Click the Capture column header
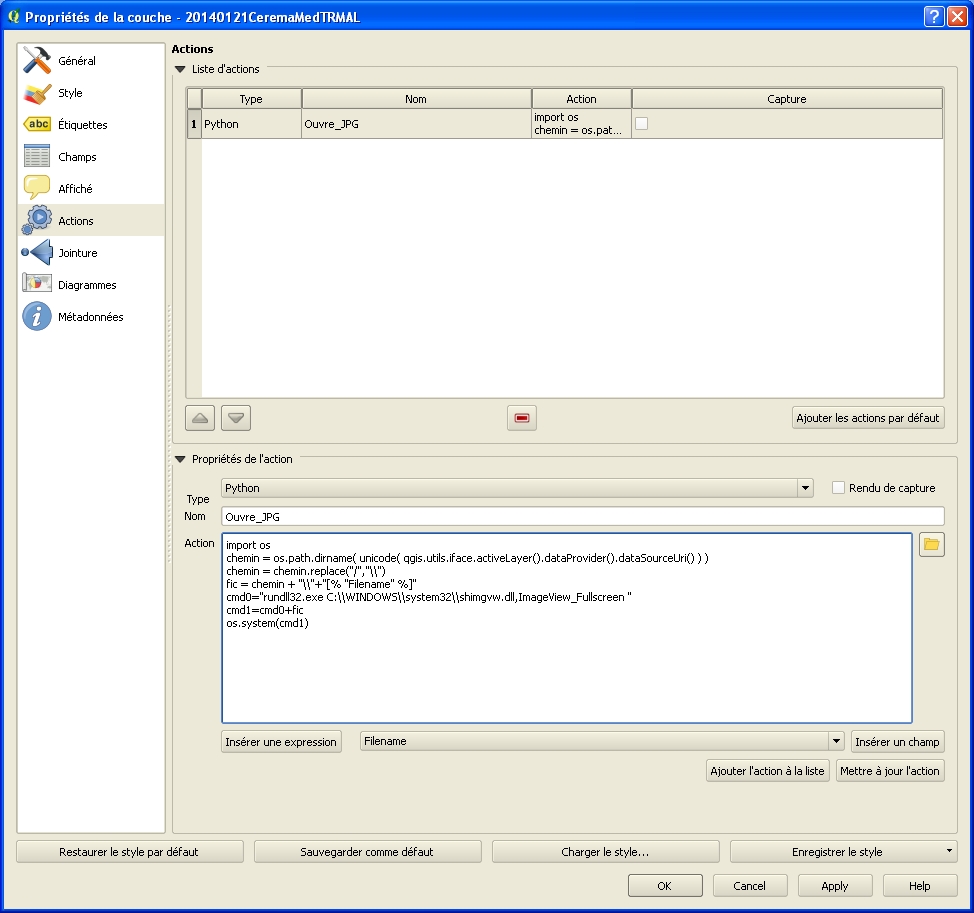The height and width of the screenshot is (913, 974). tap(787, 99)
